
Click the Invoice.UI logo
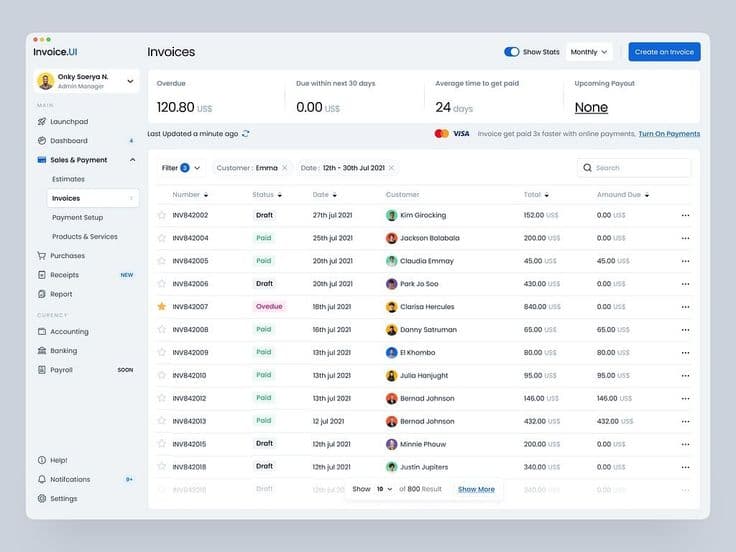[x=55, y=52]
